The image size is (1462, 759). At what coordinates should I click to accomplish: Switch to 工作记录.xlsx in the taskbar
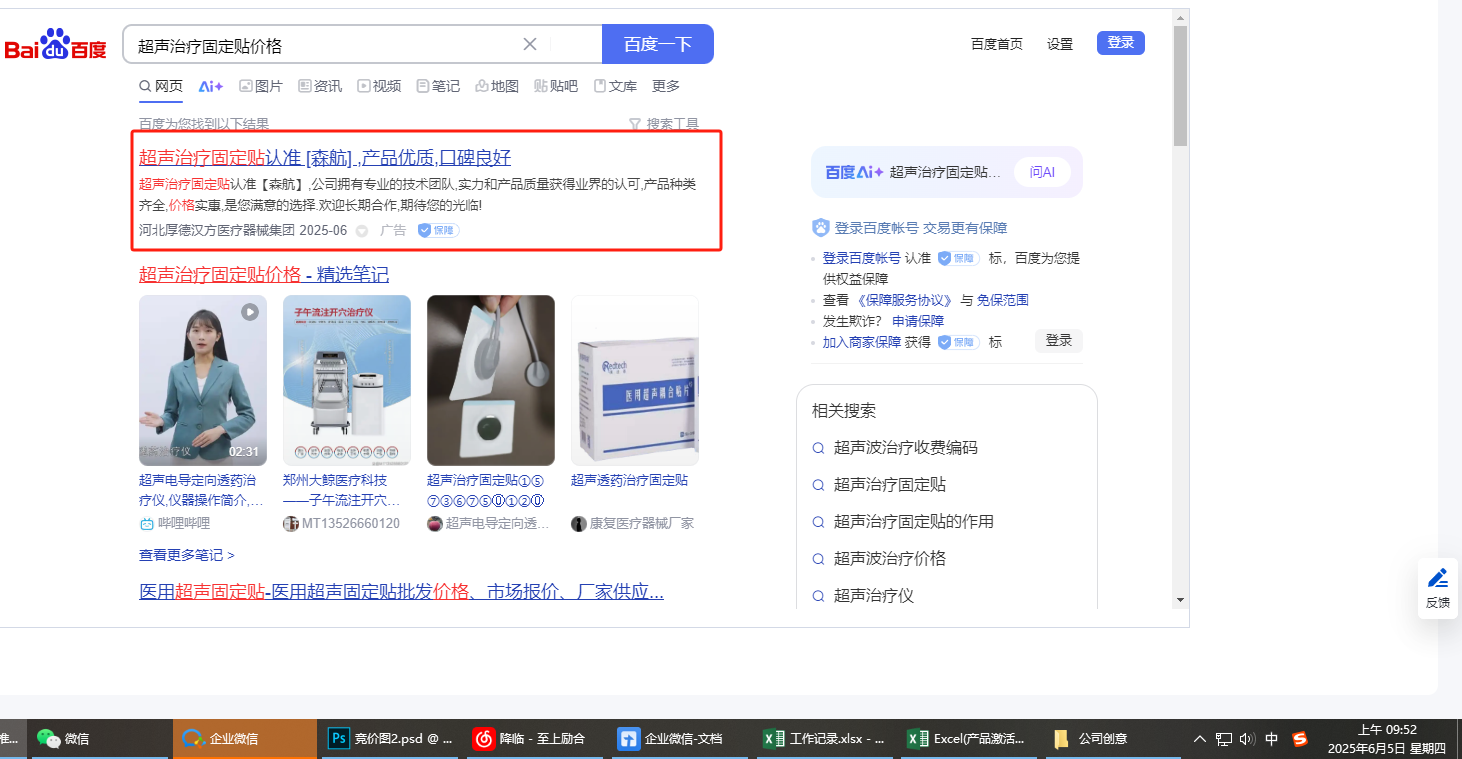[825, 739]
